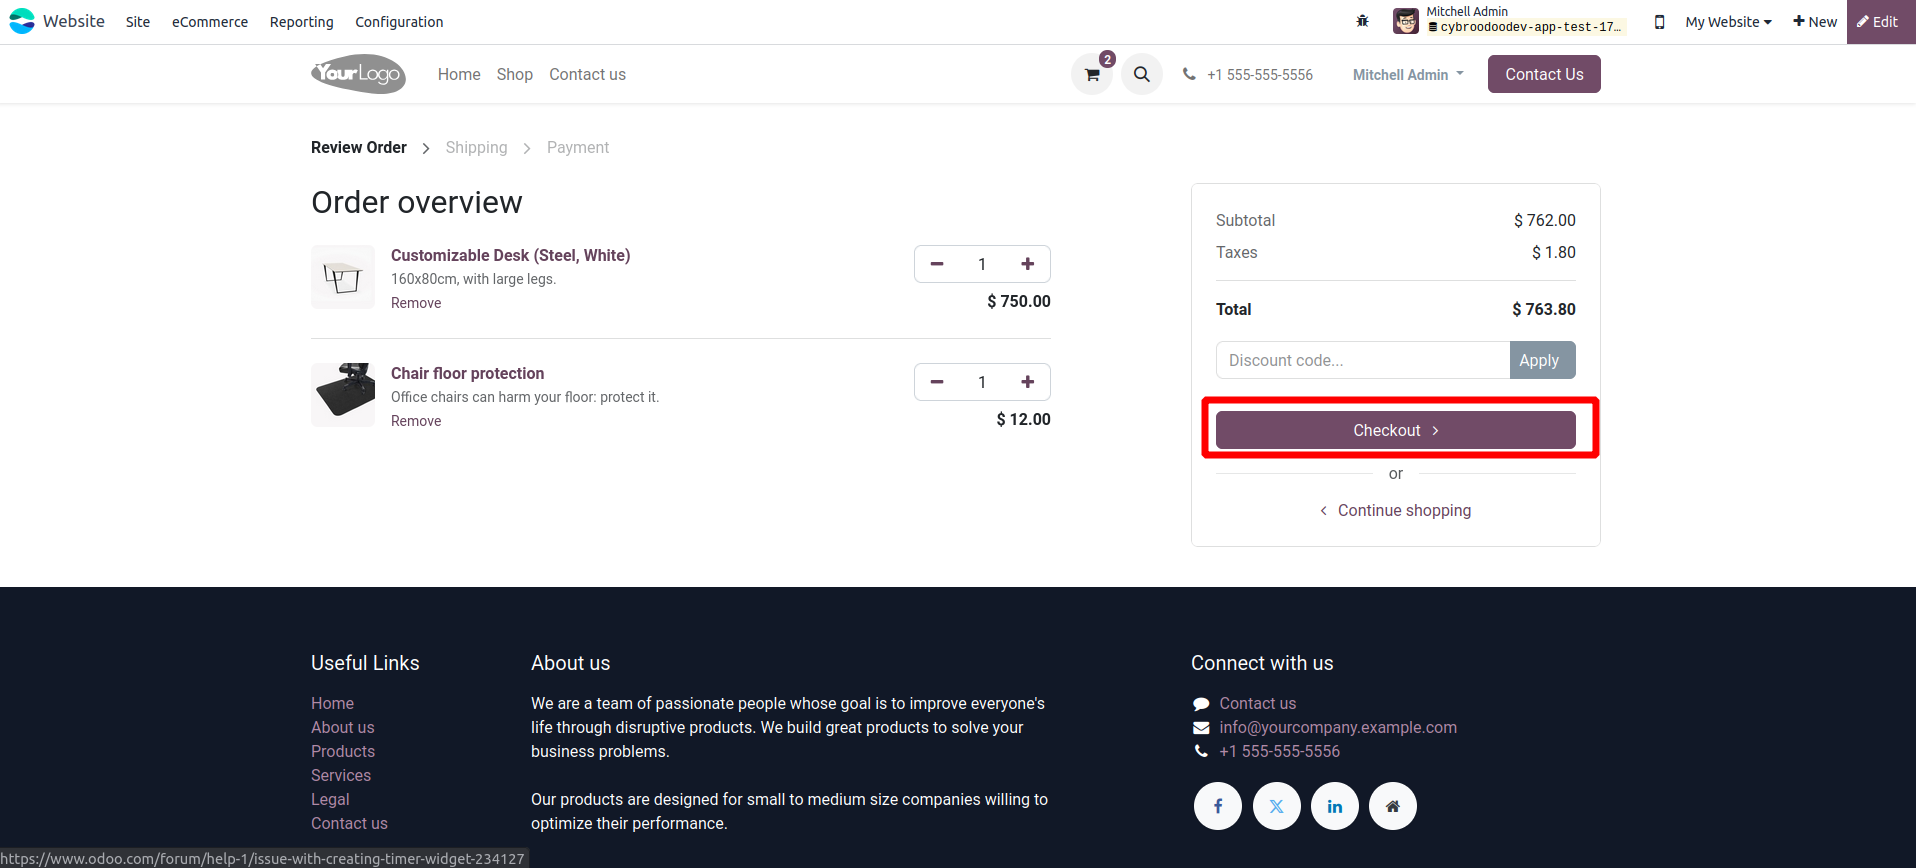The width and height of the screenshot is (1916, 868).
Task: Open the shopping cart icon
Action: pos(1092,75)
